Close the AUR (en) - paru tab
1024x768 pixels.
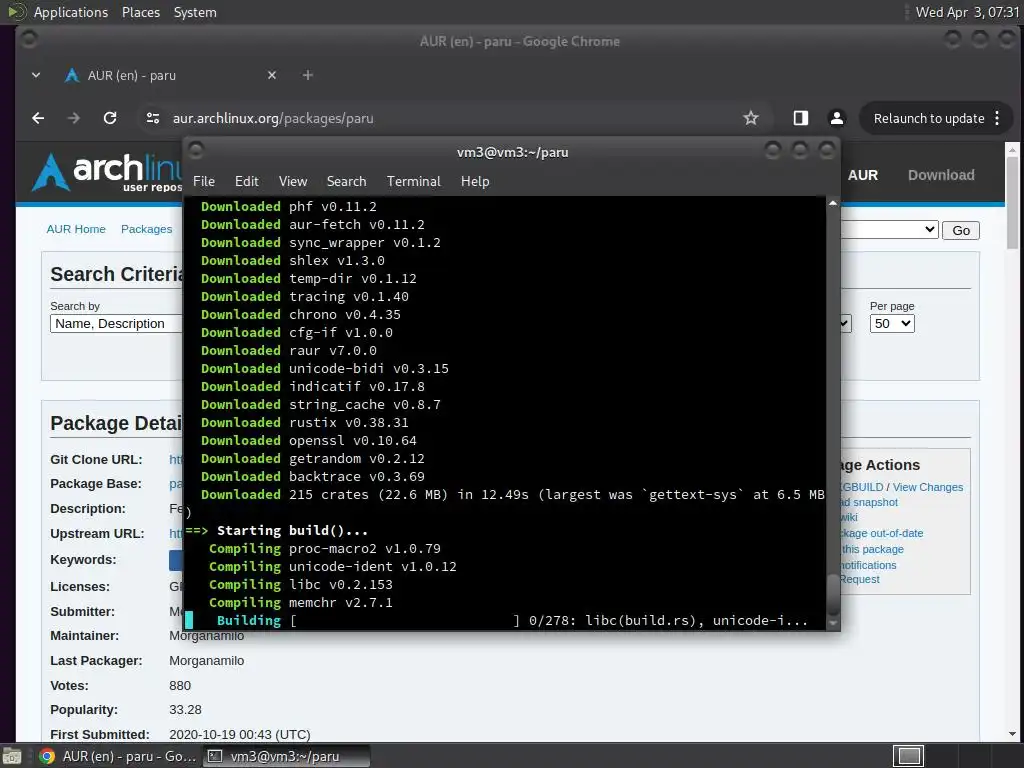272,75
